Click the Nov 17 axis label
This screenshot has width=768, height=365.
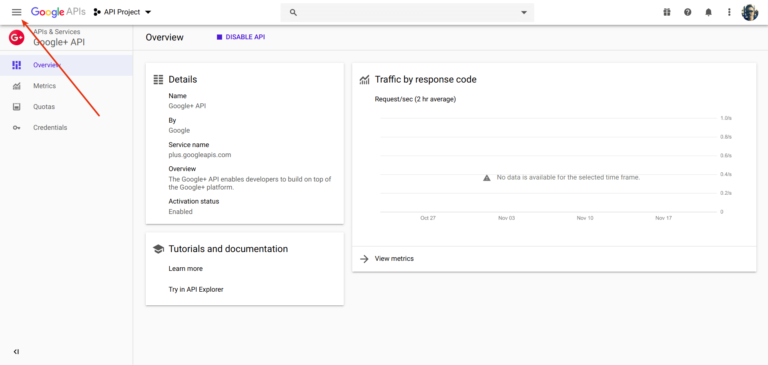(663, 218)
